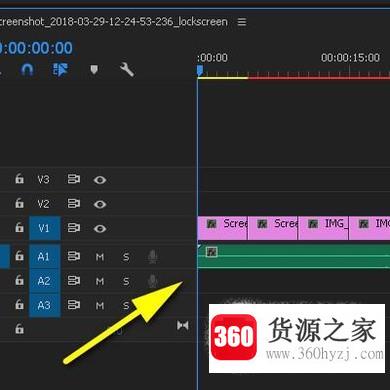The image size is (390, 390).
Task: Toggle sync lock on track V3
Action: pos(74,179)
